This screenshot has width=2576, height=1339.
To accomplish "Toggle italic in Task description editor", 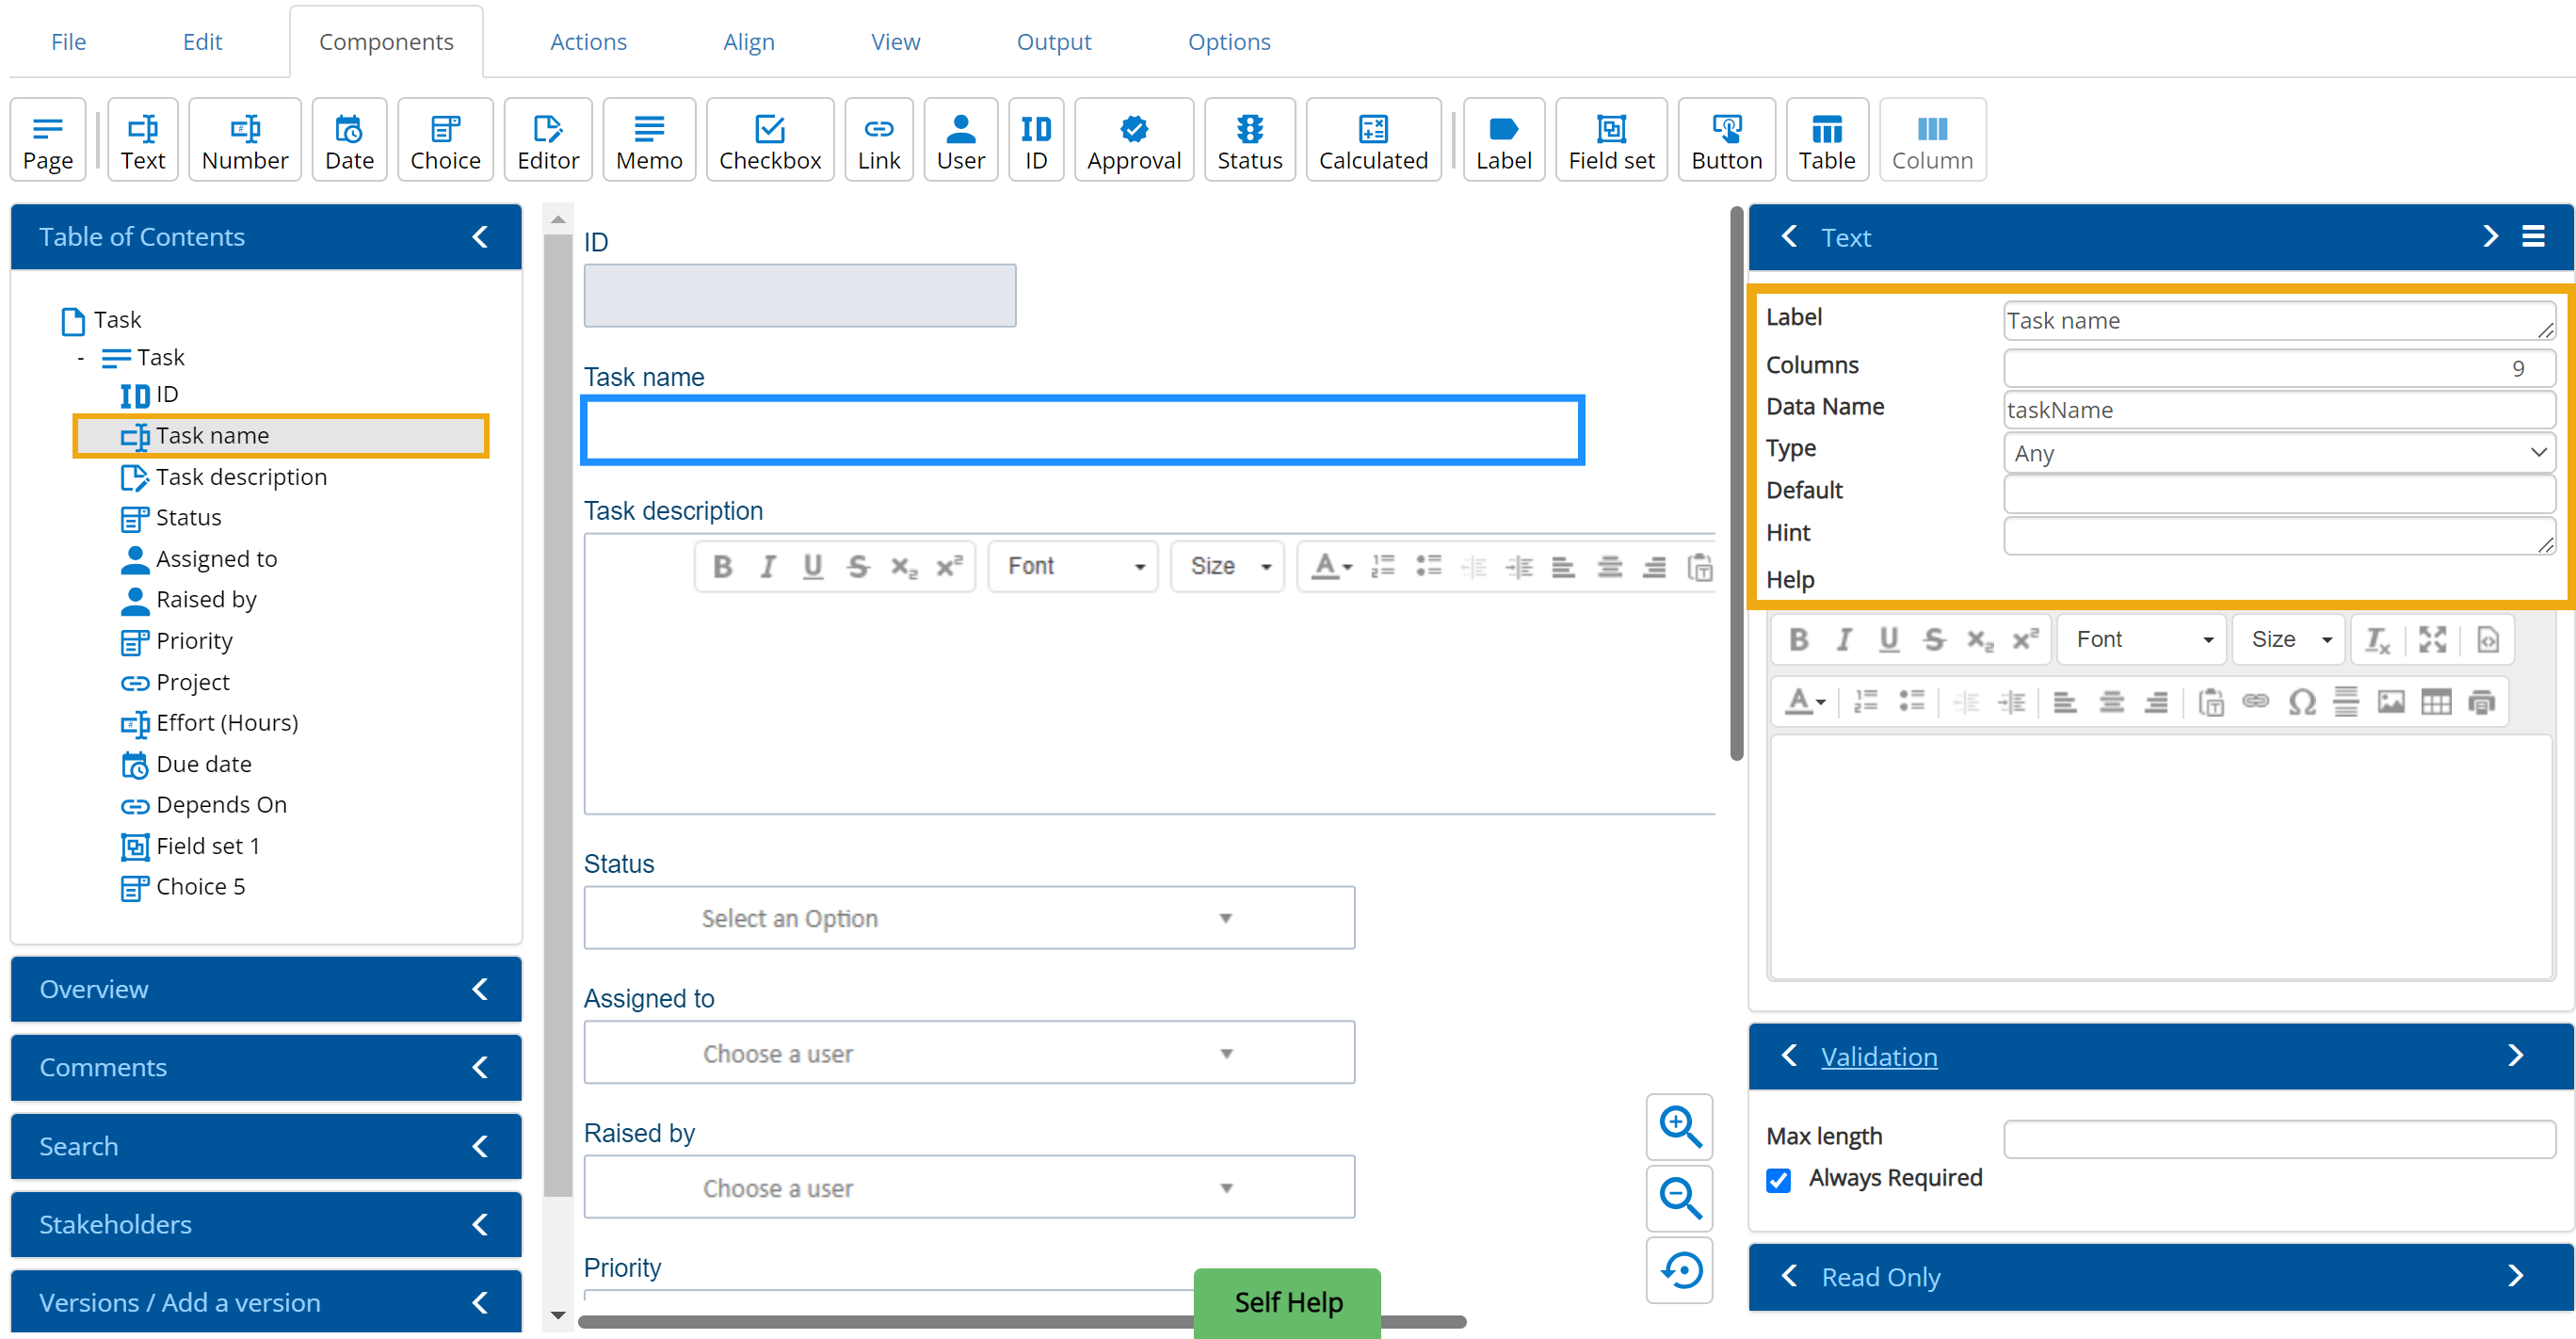I will point(767,567).
